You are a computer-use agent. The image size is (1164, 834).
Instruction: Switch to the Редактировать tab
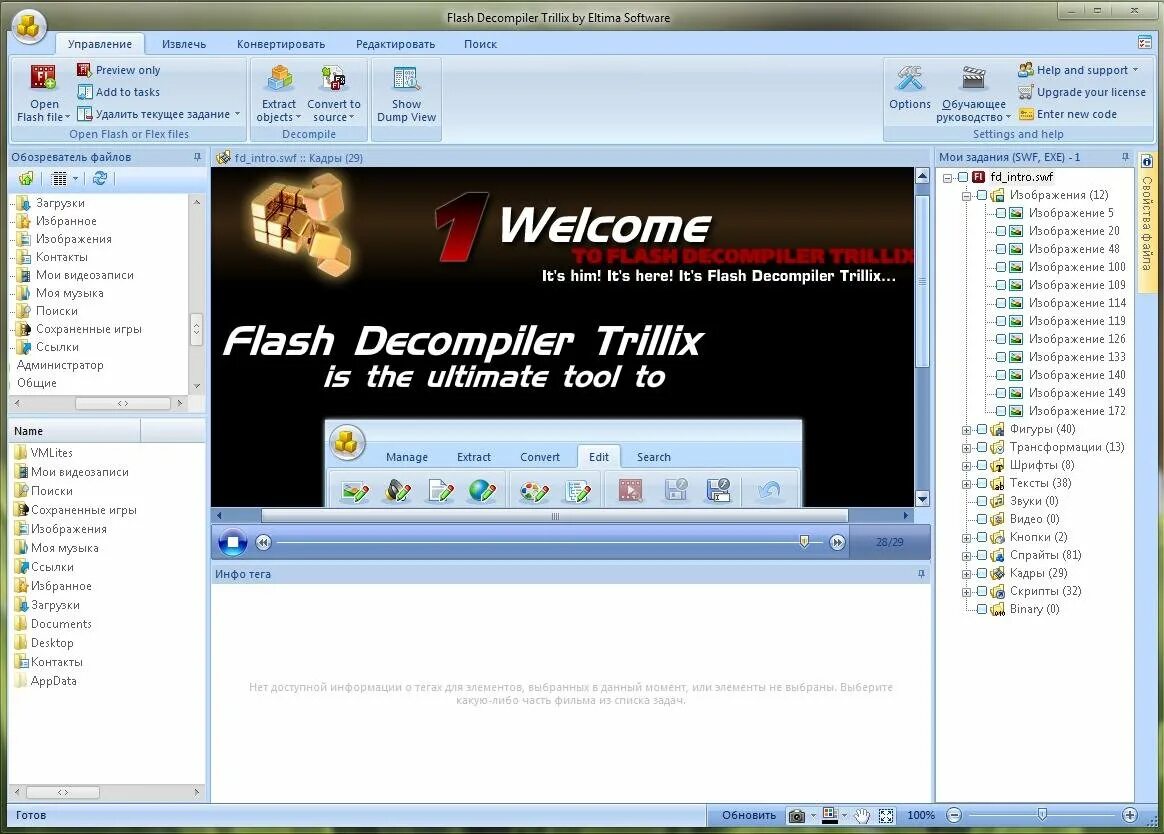[x=395, y=44]
